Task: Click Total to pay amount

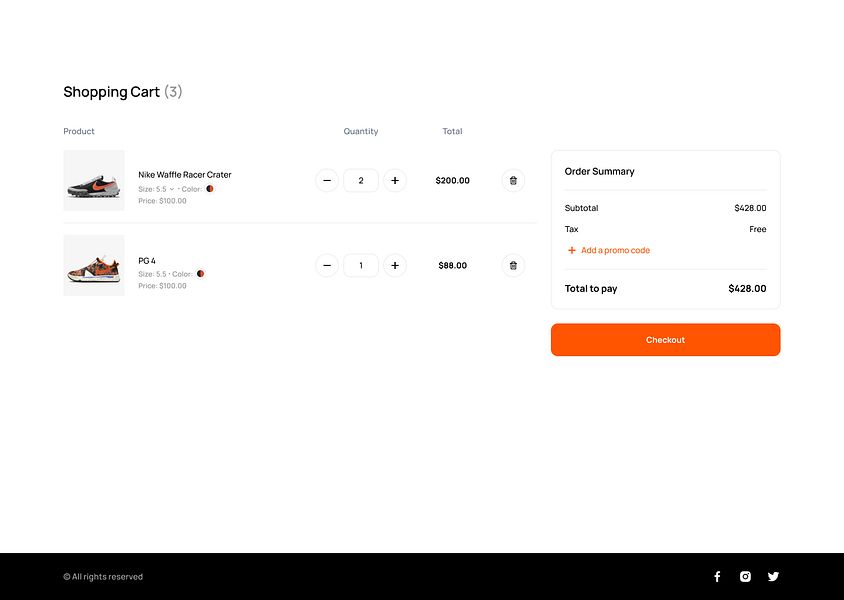Action: [x=747, y=288]
